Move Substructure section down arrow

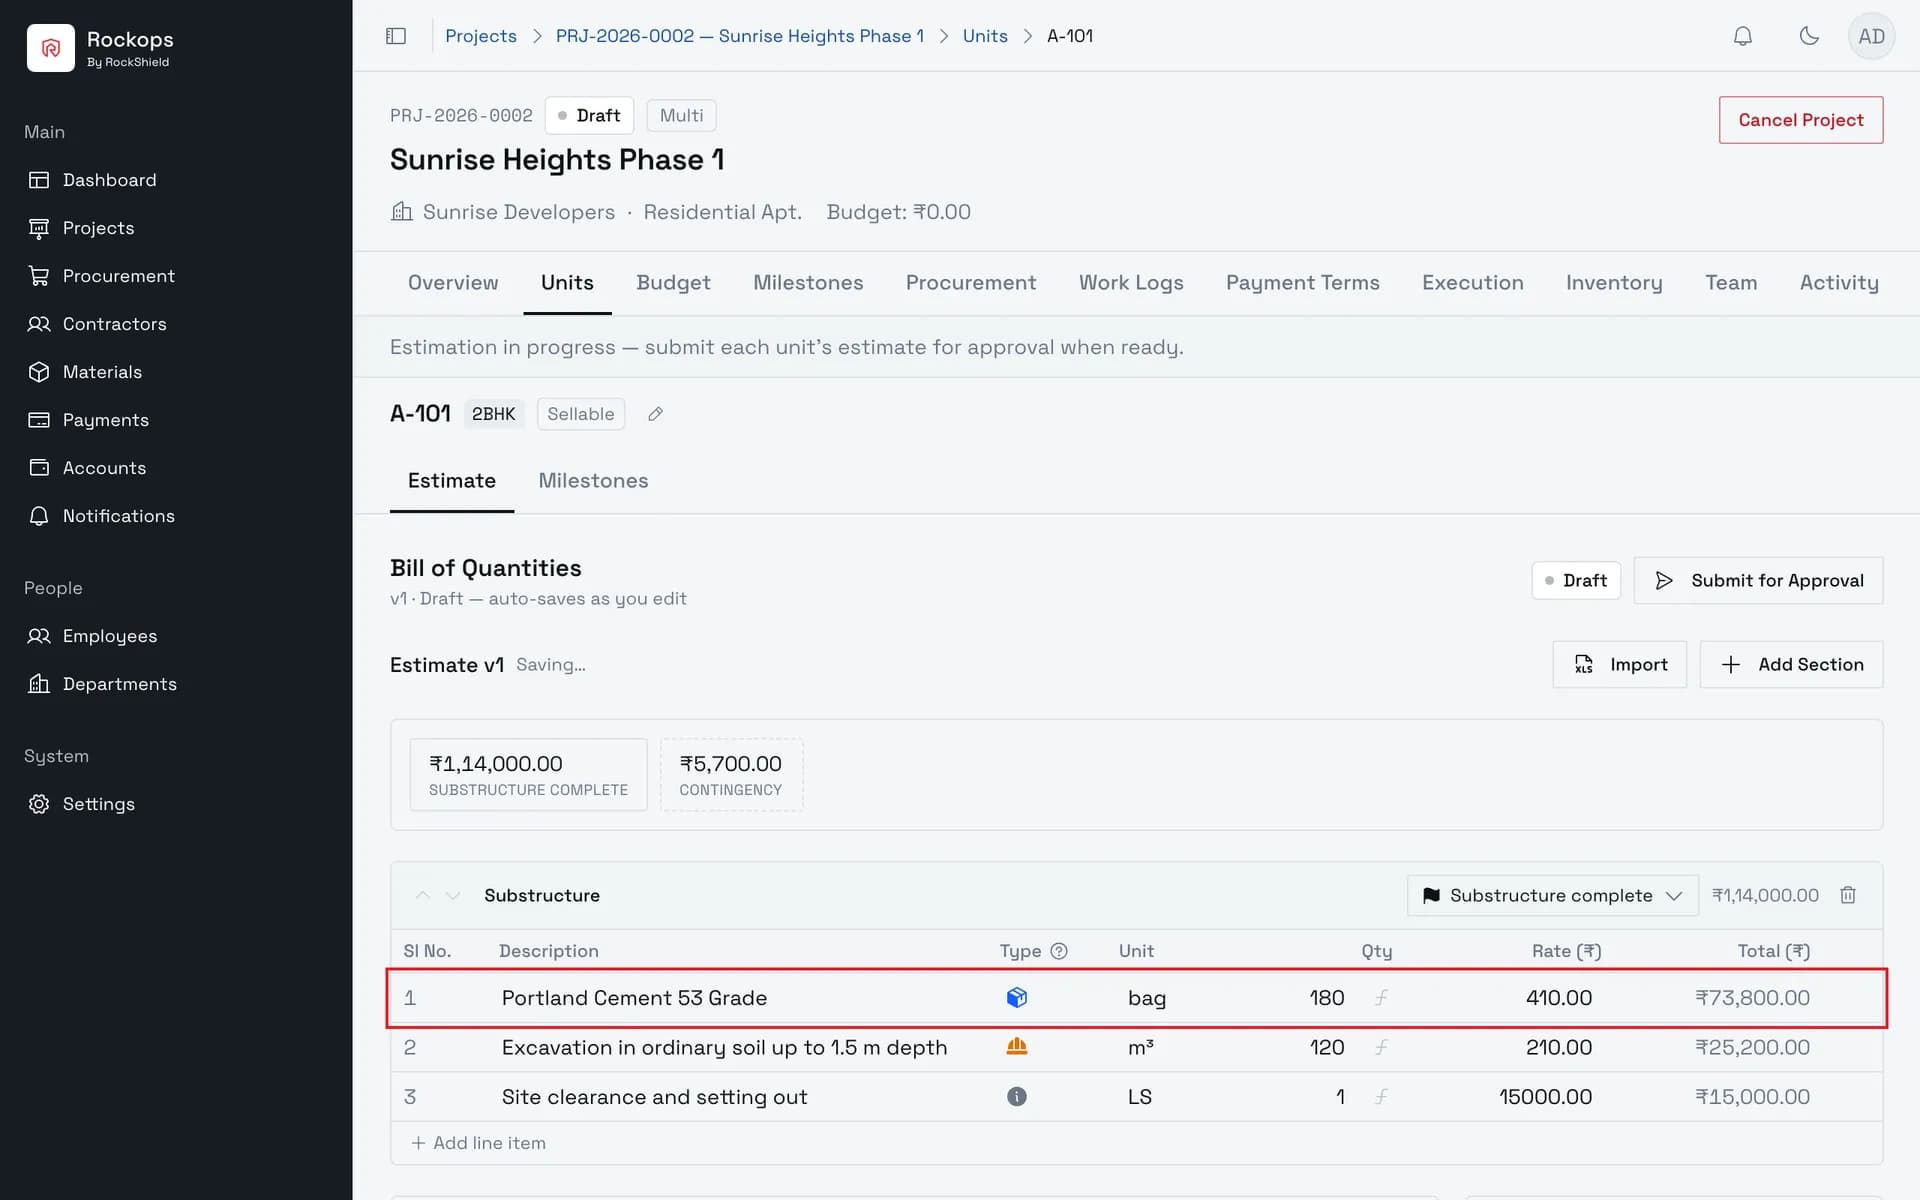click(x=453, y=895)
